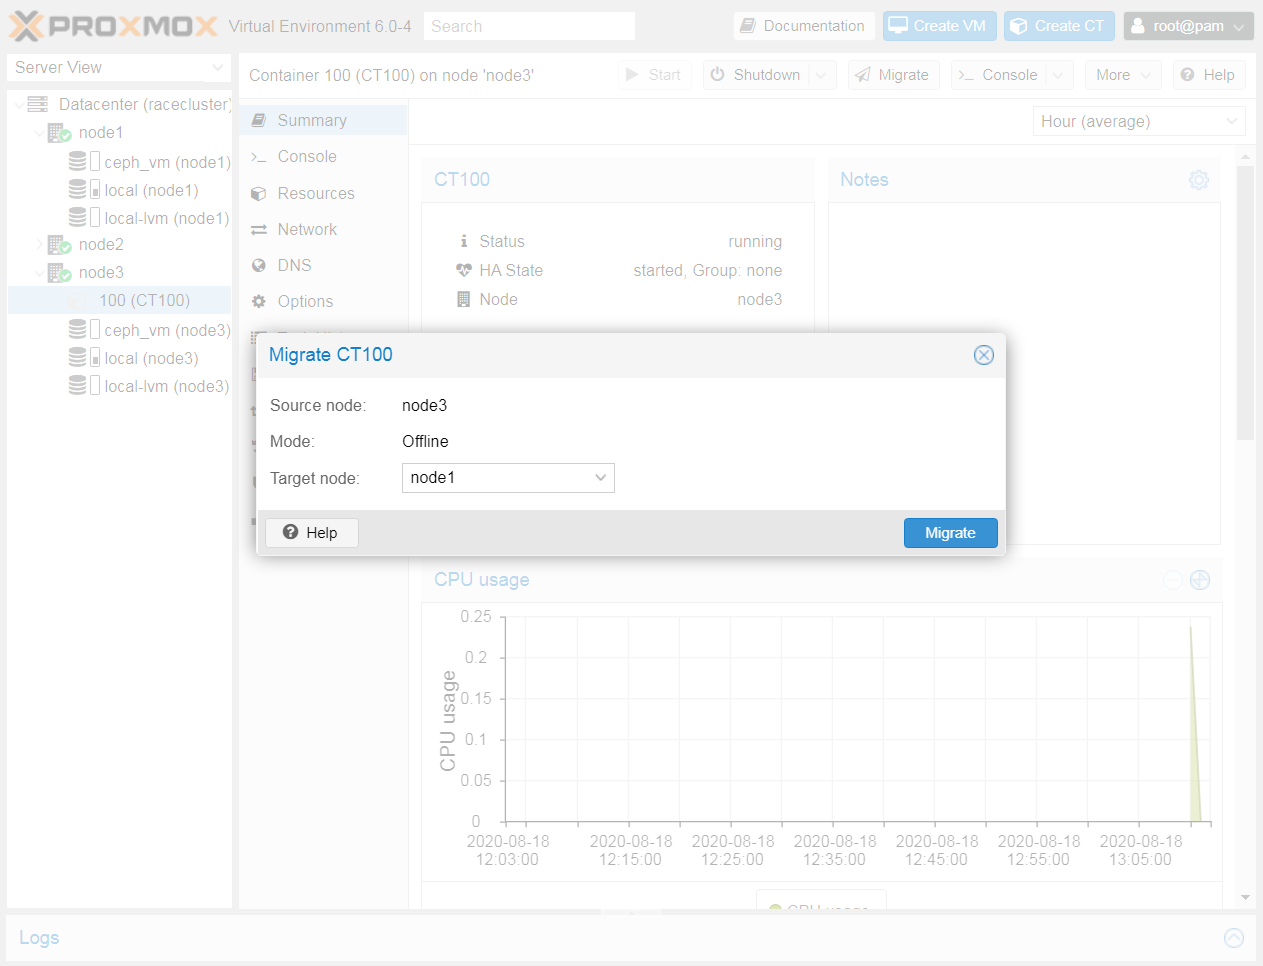Click the Status info icon
The image size is (1263, 966).
point(464,241)
